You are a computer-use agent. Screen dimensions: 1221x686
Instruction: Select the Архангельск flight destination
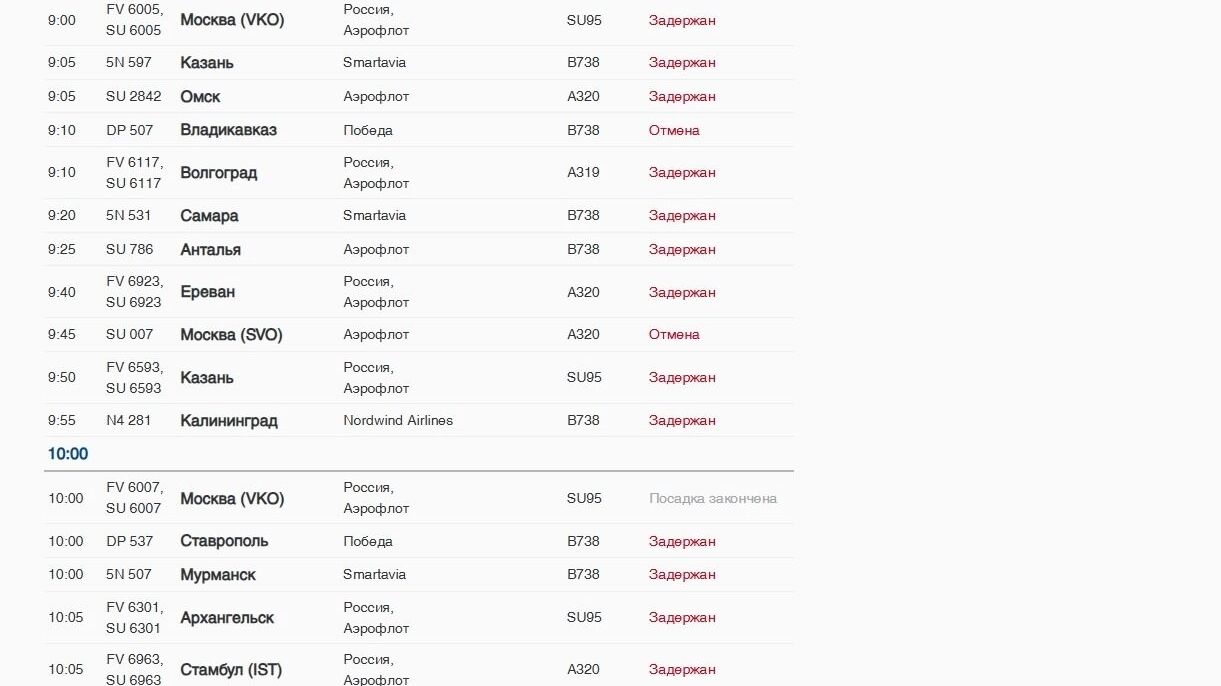coord(227,618)
